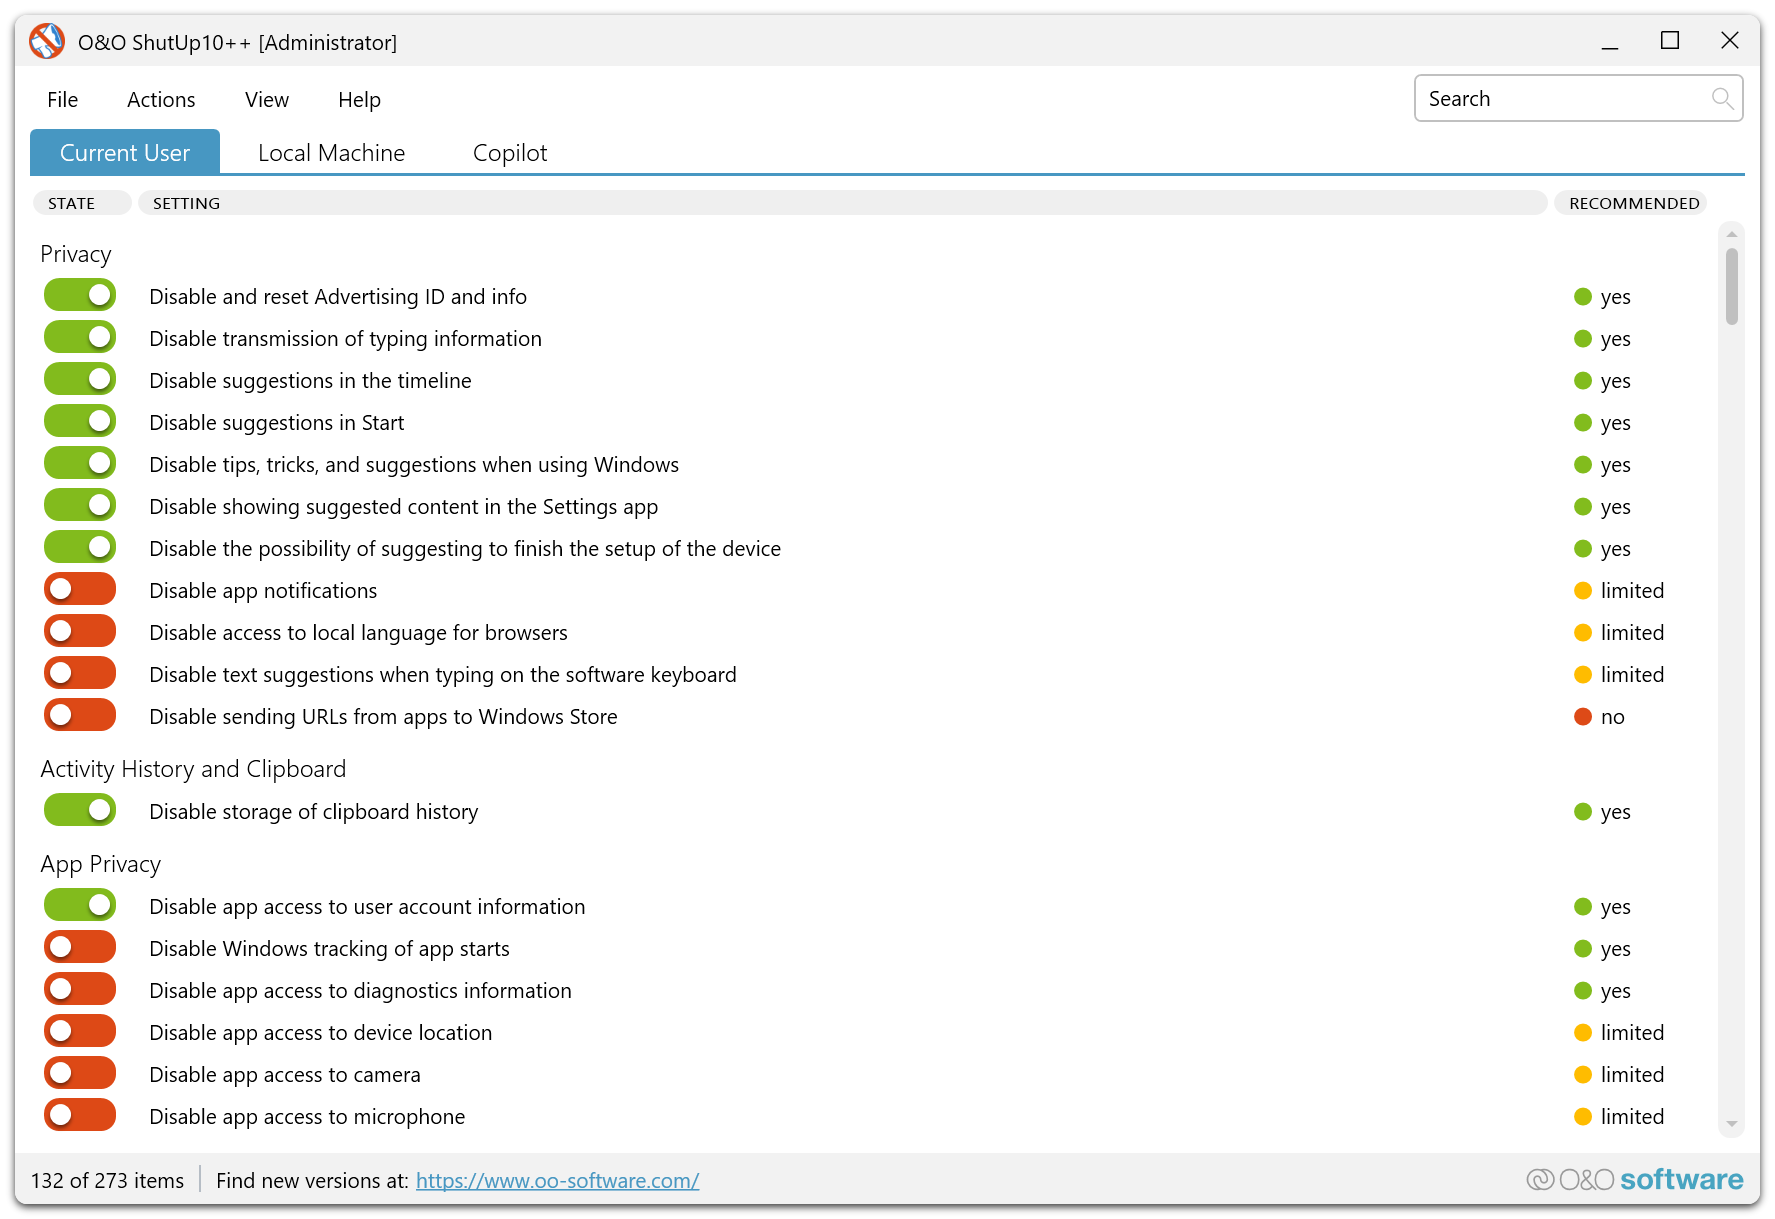
Task: Toggle off Disable transmission of typing information
Action: (x=80, y=338)
